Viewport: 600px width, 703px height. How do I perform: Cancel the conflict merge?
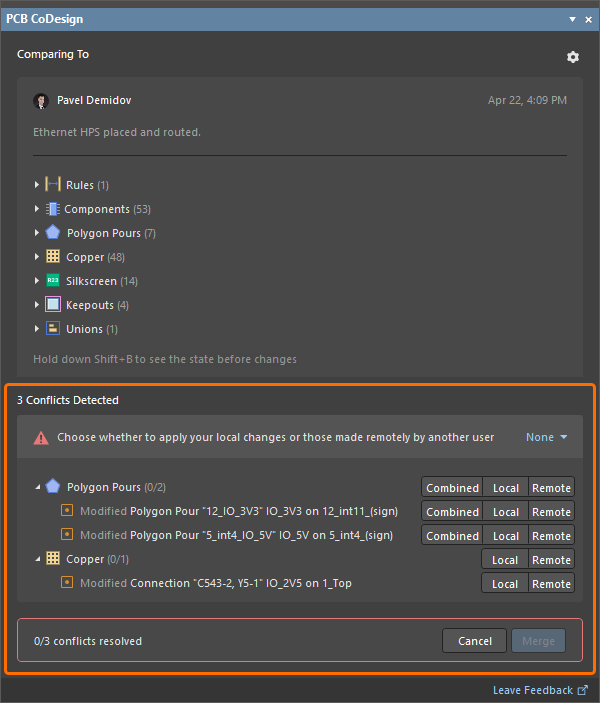pyautogui.click(x=475, y=641)
